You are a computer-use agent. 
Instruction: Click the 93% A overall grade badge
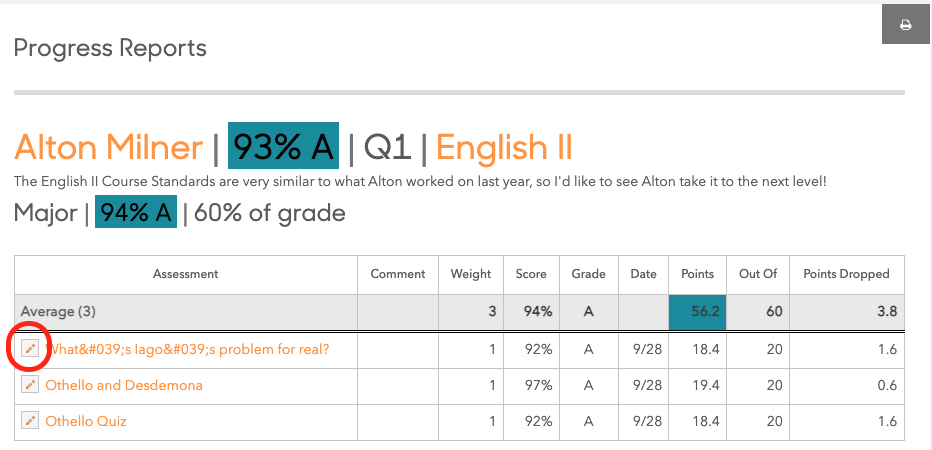click(284, 146)
